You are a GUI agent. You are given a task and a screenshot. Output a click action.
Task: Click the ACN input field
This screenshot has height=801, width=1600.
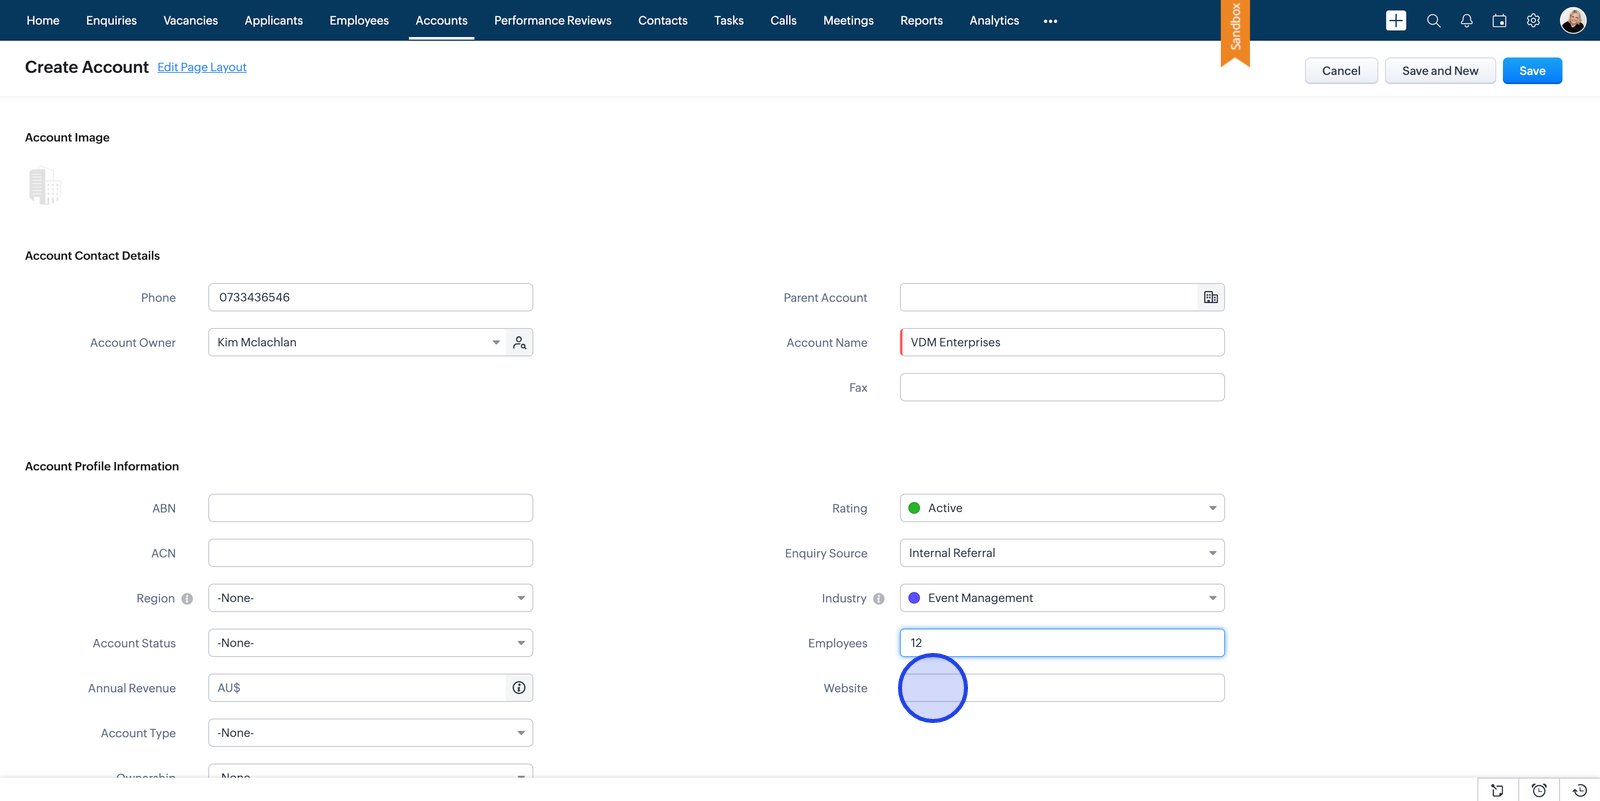tap(370, 553)
